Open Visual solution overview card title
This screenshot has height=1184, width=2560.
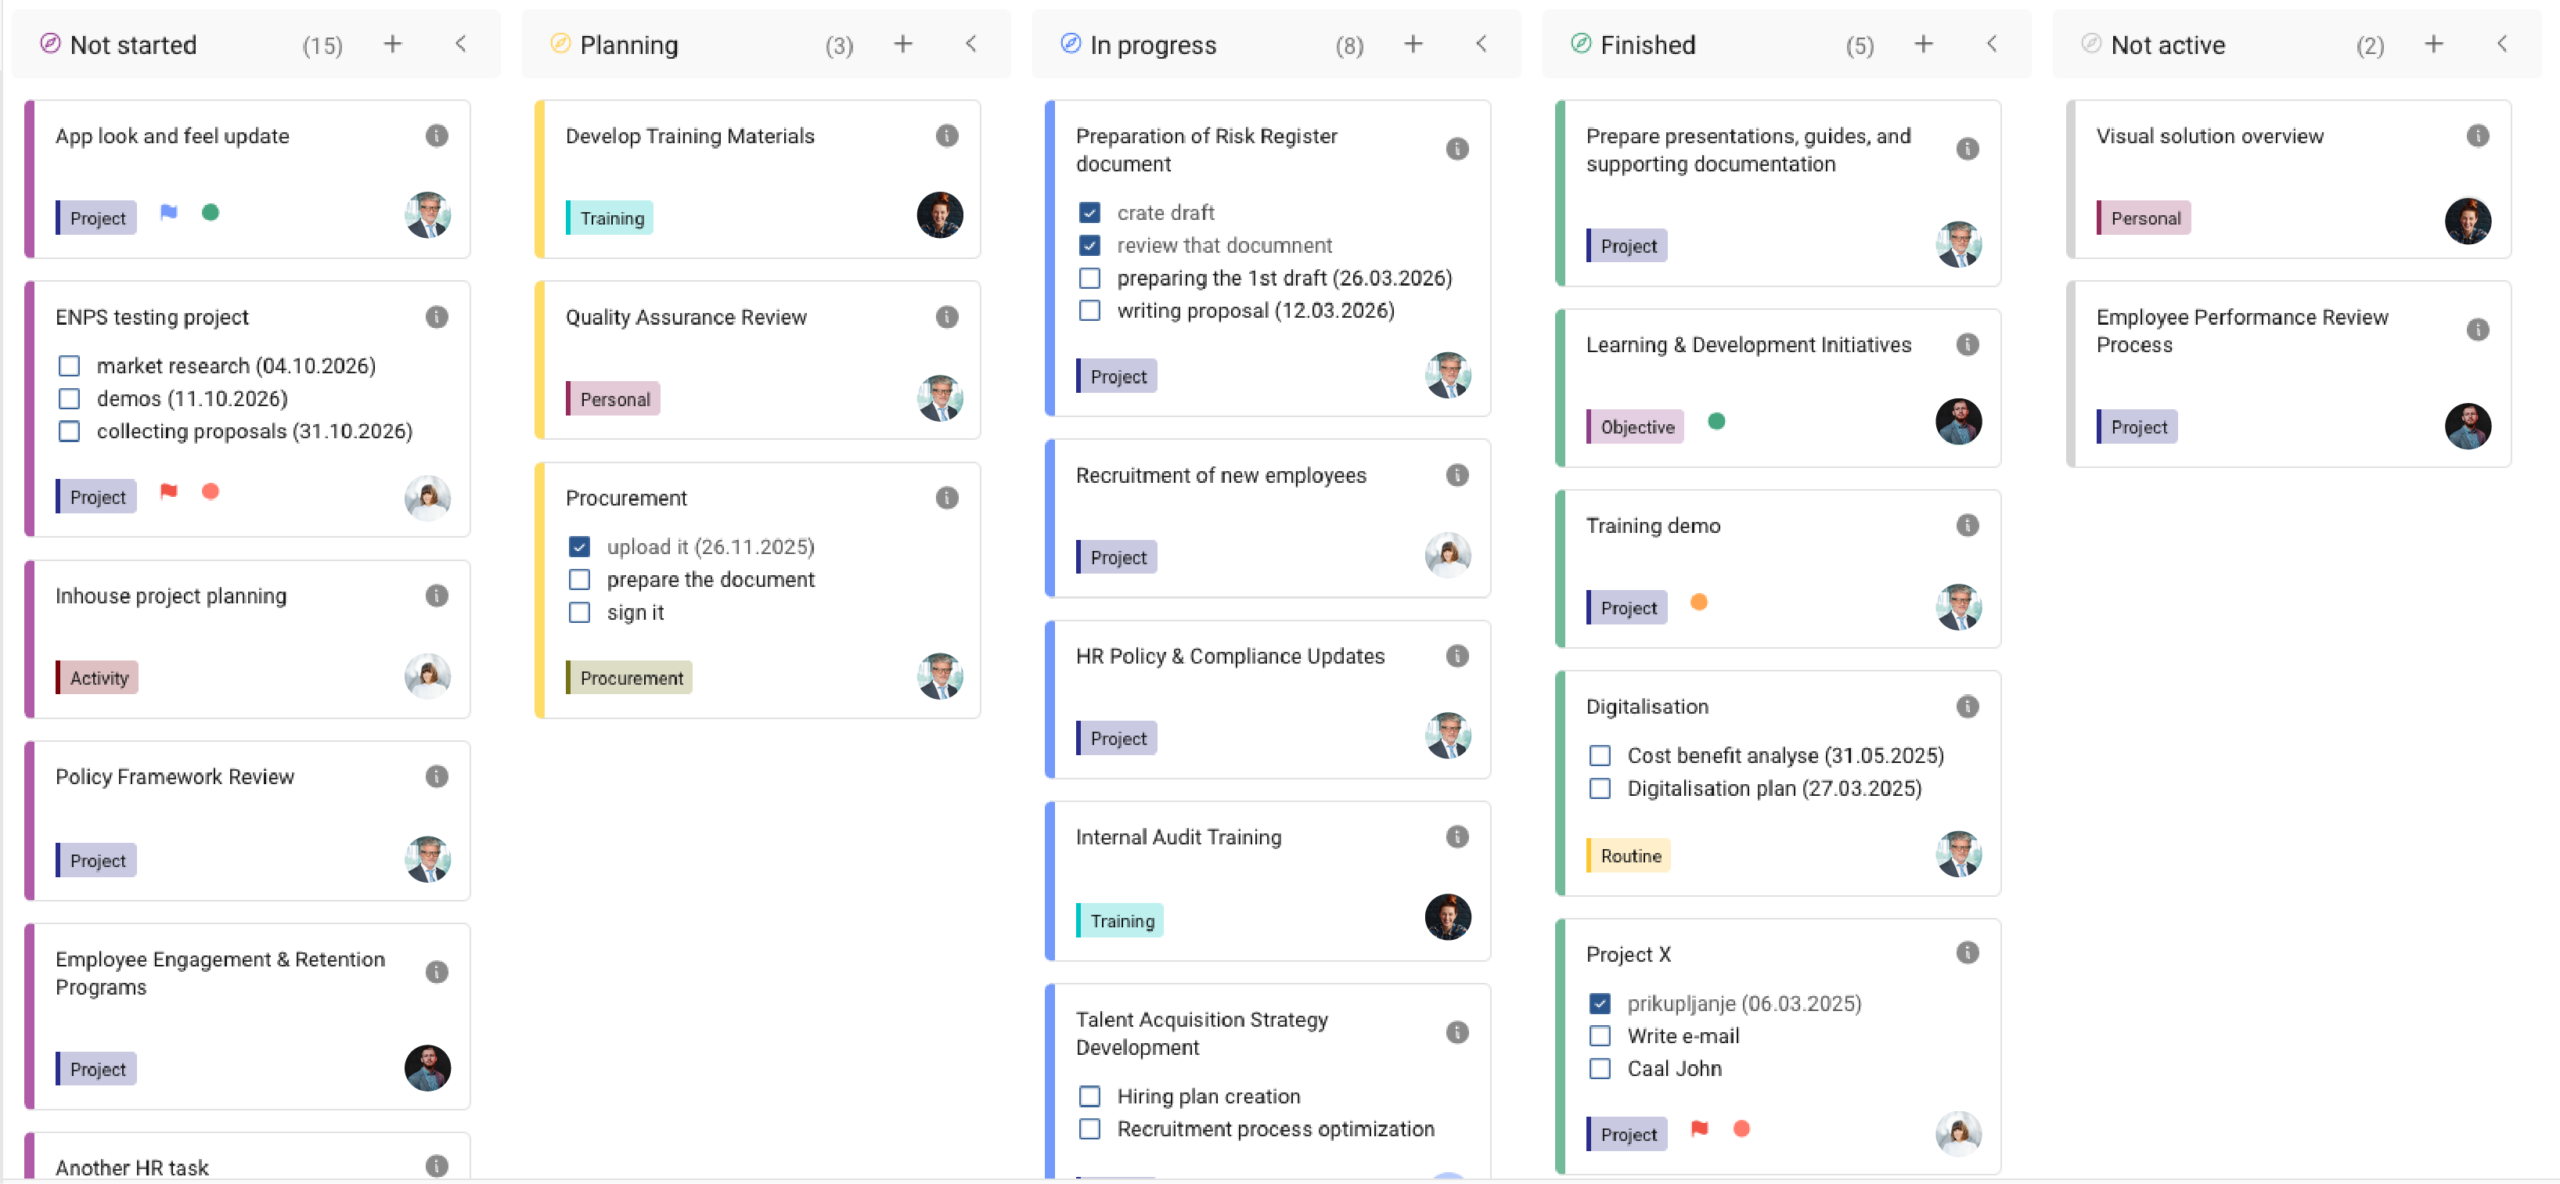(2209, 136)
